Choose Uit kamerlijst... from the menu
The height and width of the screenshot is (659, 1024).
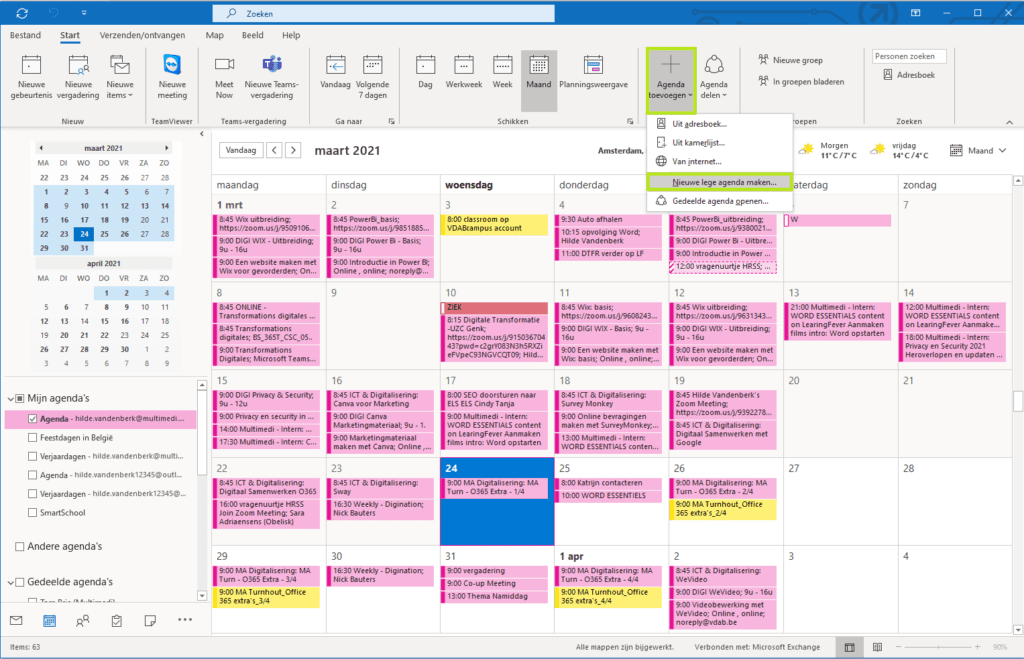coord(719,143)
